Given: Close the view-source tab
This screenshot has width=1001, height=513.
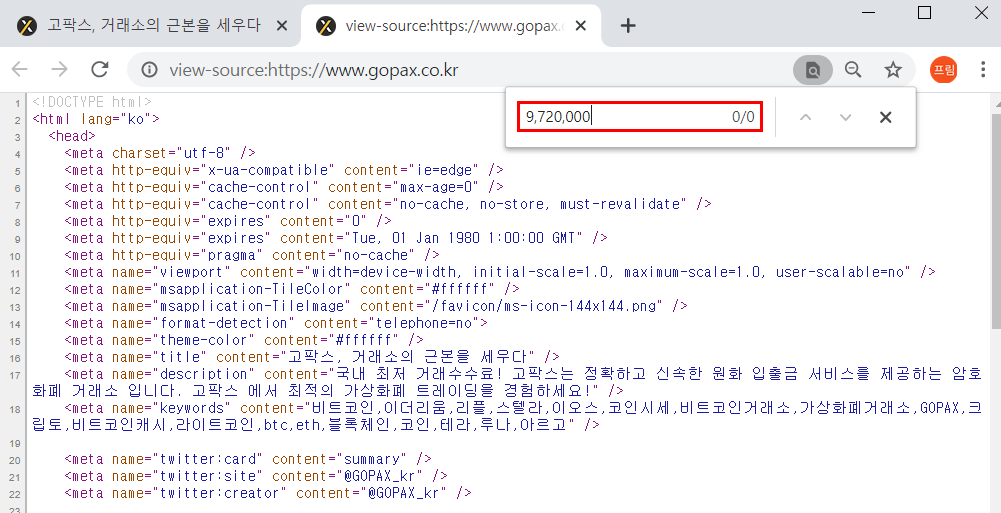Looking at the screenshot, I should click(580, 26).
